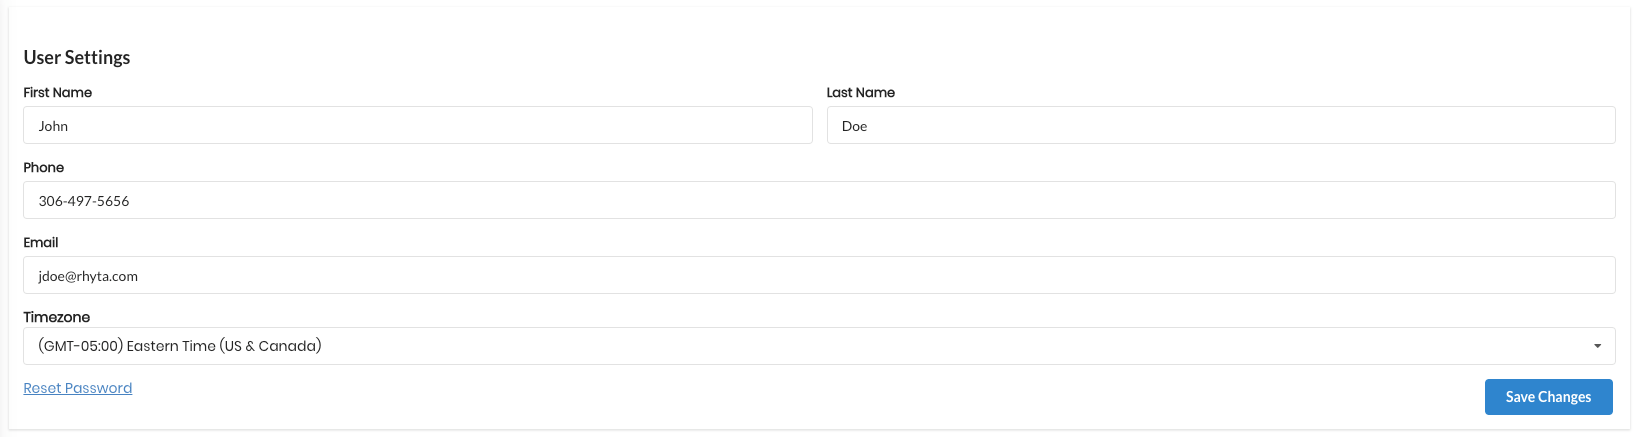
Task: Place cursor on 306-497-5656 text
Action: 84,201
